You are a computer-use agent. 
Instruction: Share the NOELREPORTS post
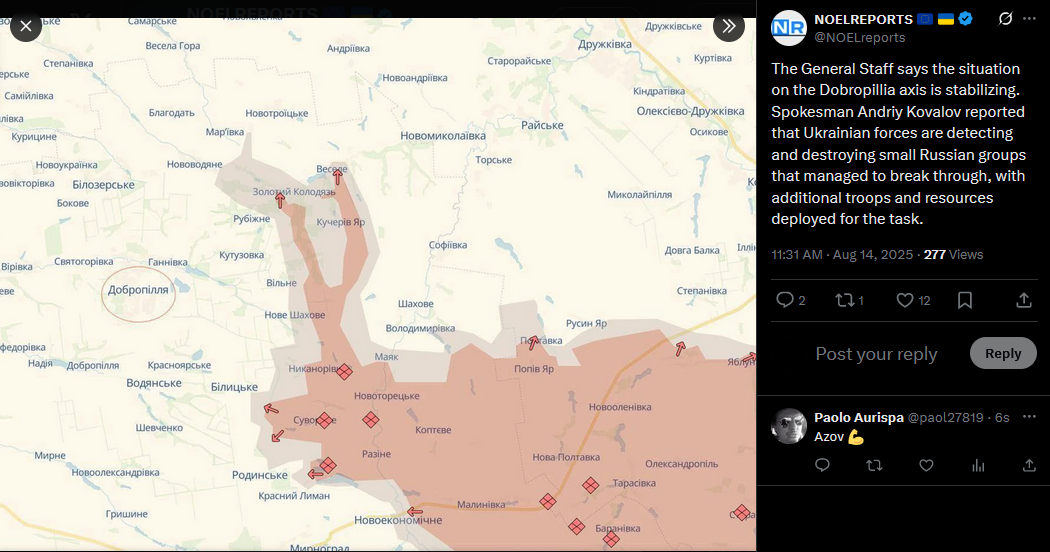click(1023, 299)
